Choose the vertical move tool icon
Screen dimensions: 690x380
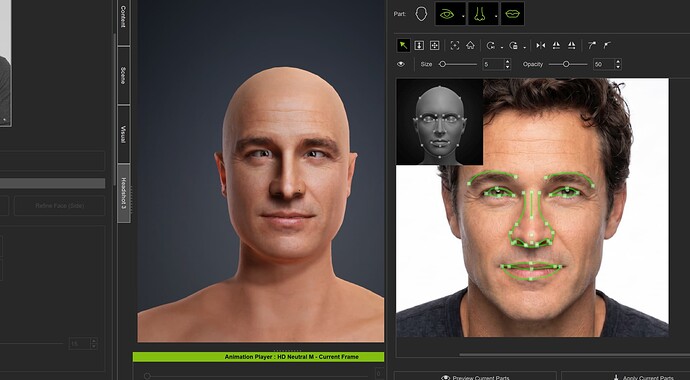coord(419,45)
